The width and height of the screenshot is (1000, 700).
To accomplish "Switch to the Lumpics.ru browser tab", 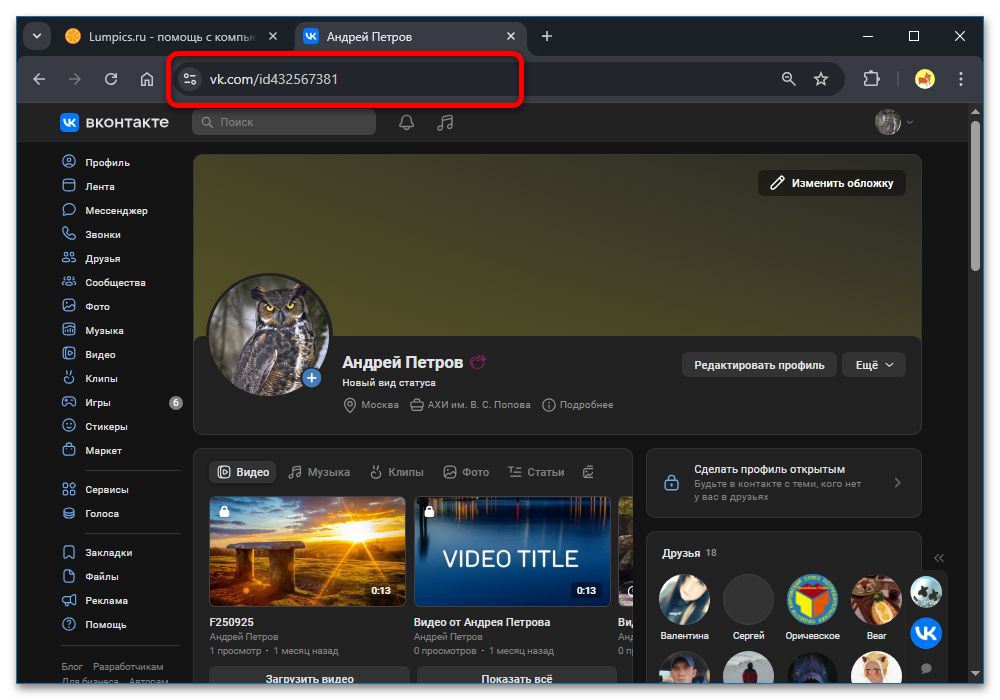I will coord(172,36).
